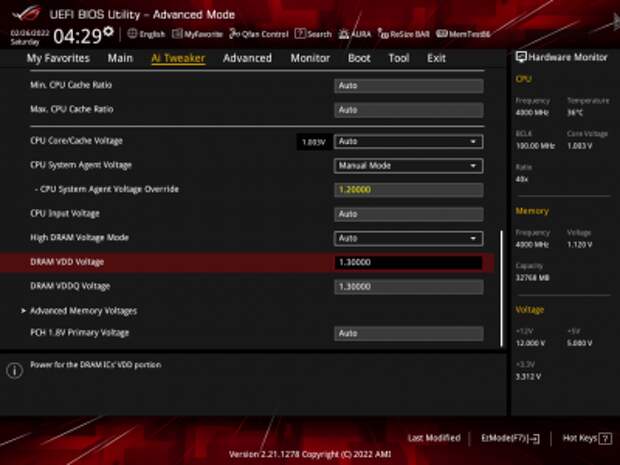Click Max. CPU Cache Ratio field
The width and height of the screenshot is (620, 465).
click(x=408, y=110)
